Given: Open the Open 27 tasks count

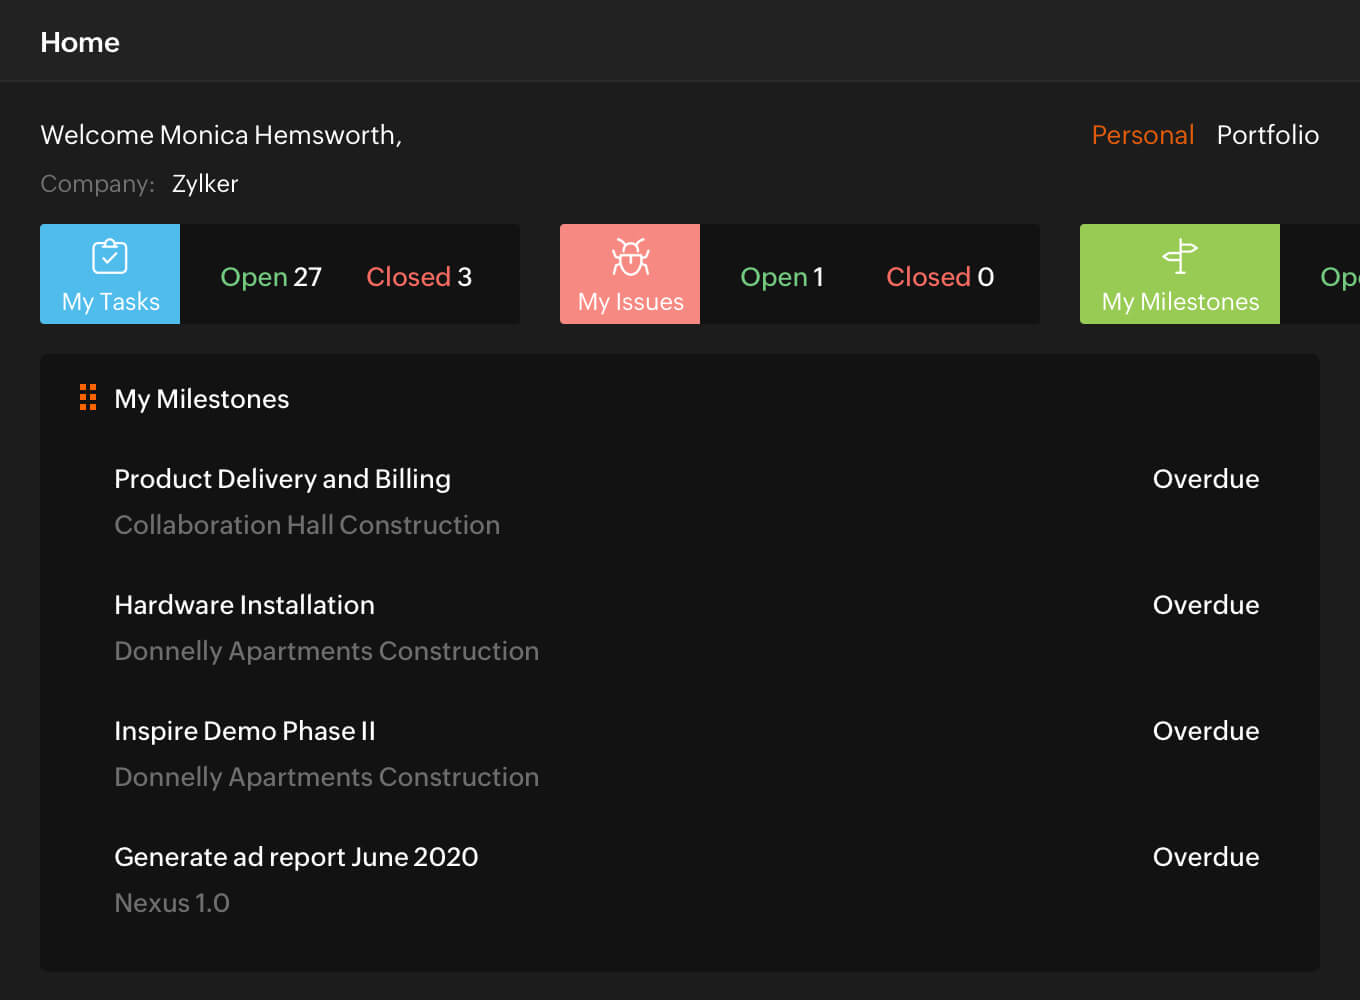Looking at the screenshot, I should click(x=271, y=277).
